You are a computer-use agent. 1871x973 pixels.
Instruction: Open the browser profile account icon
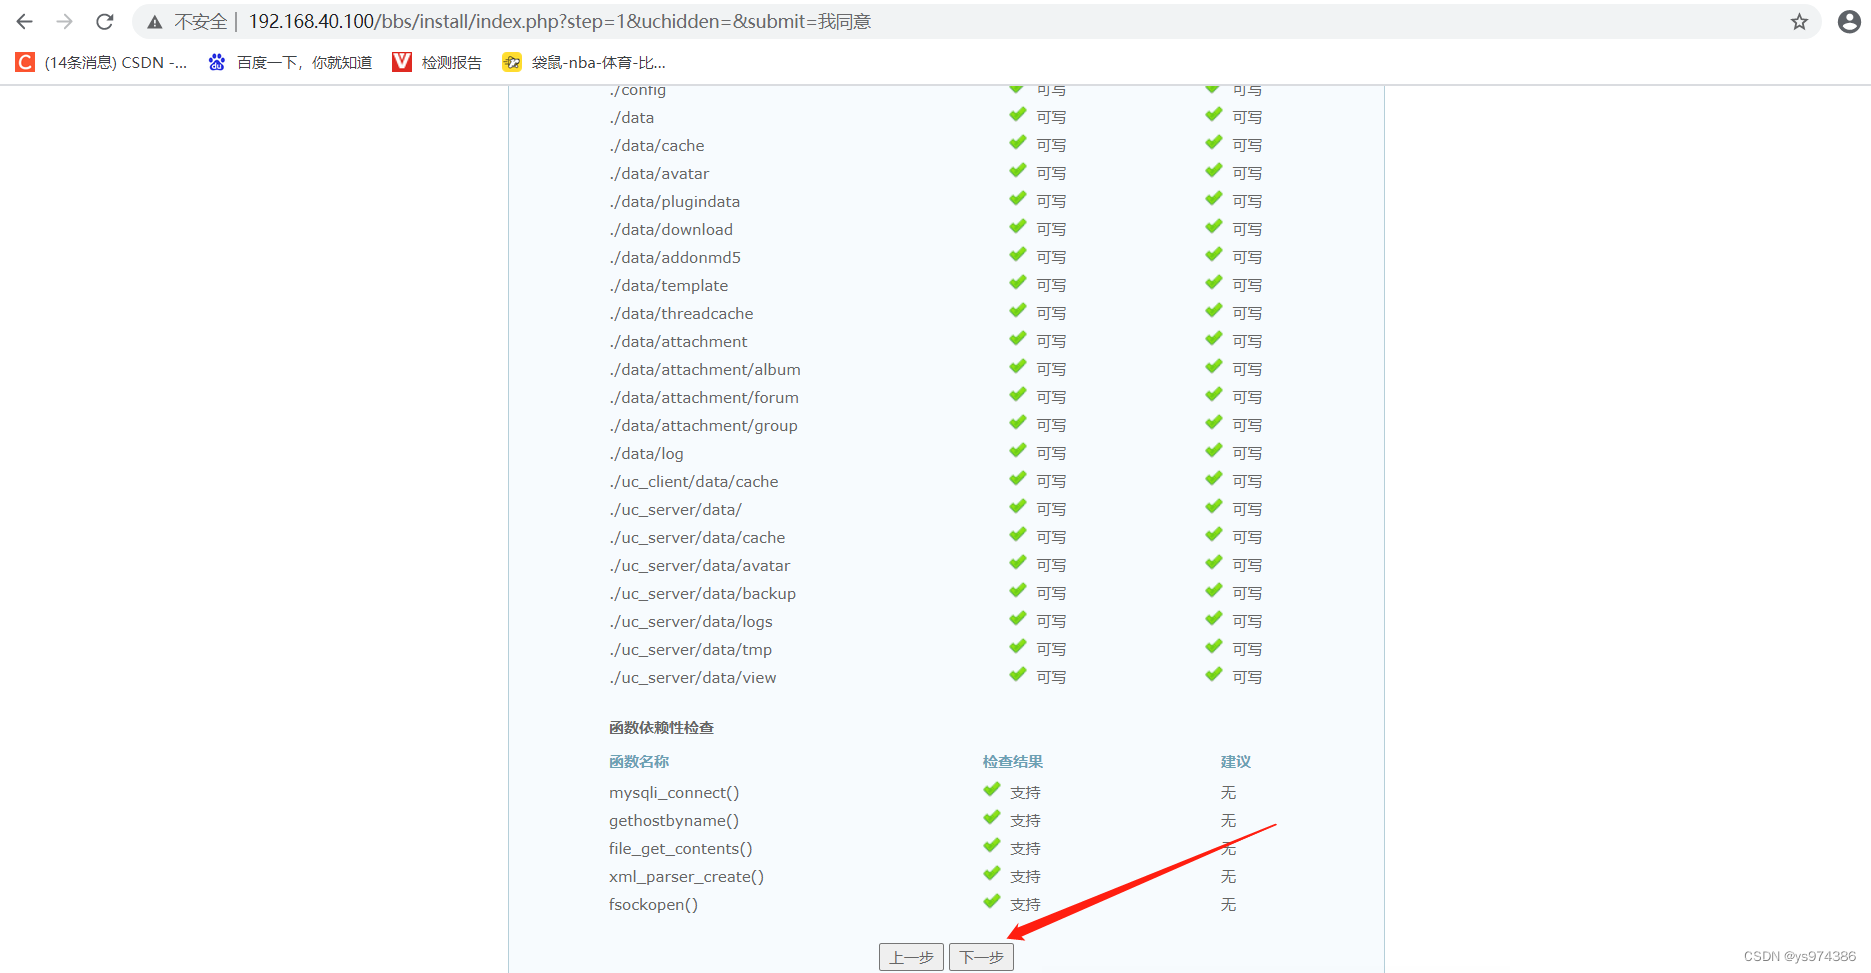point(1849,22)
